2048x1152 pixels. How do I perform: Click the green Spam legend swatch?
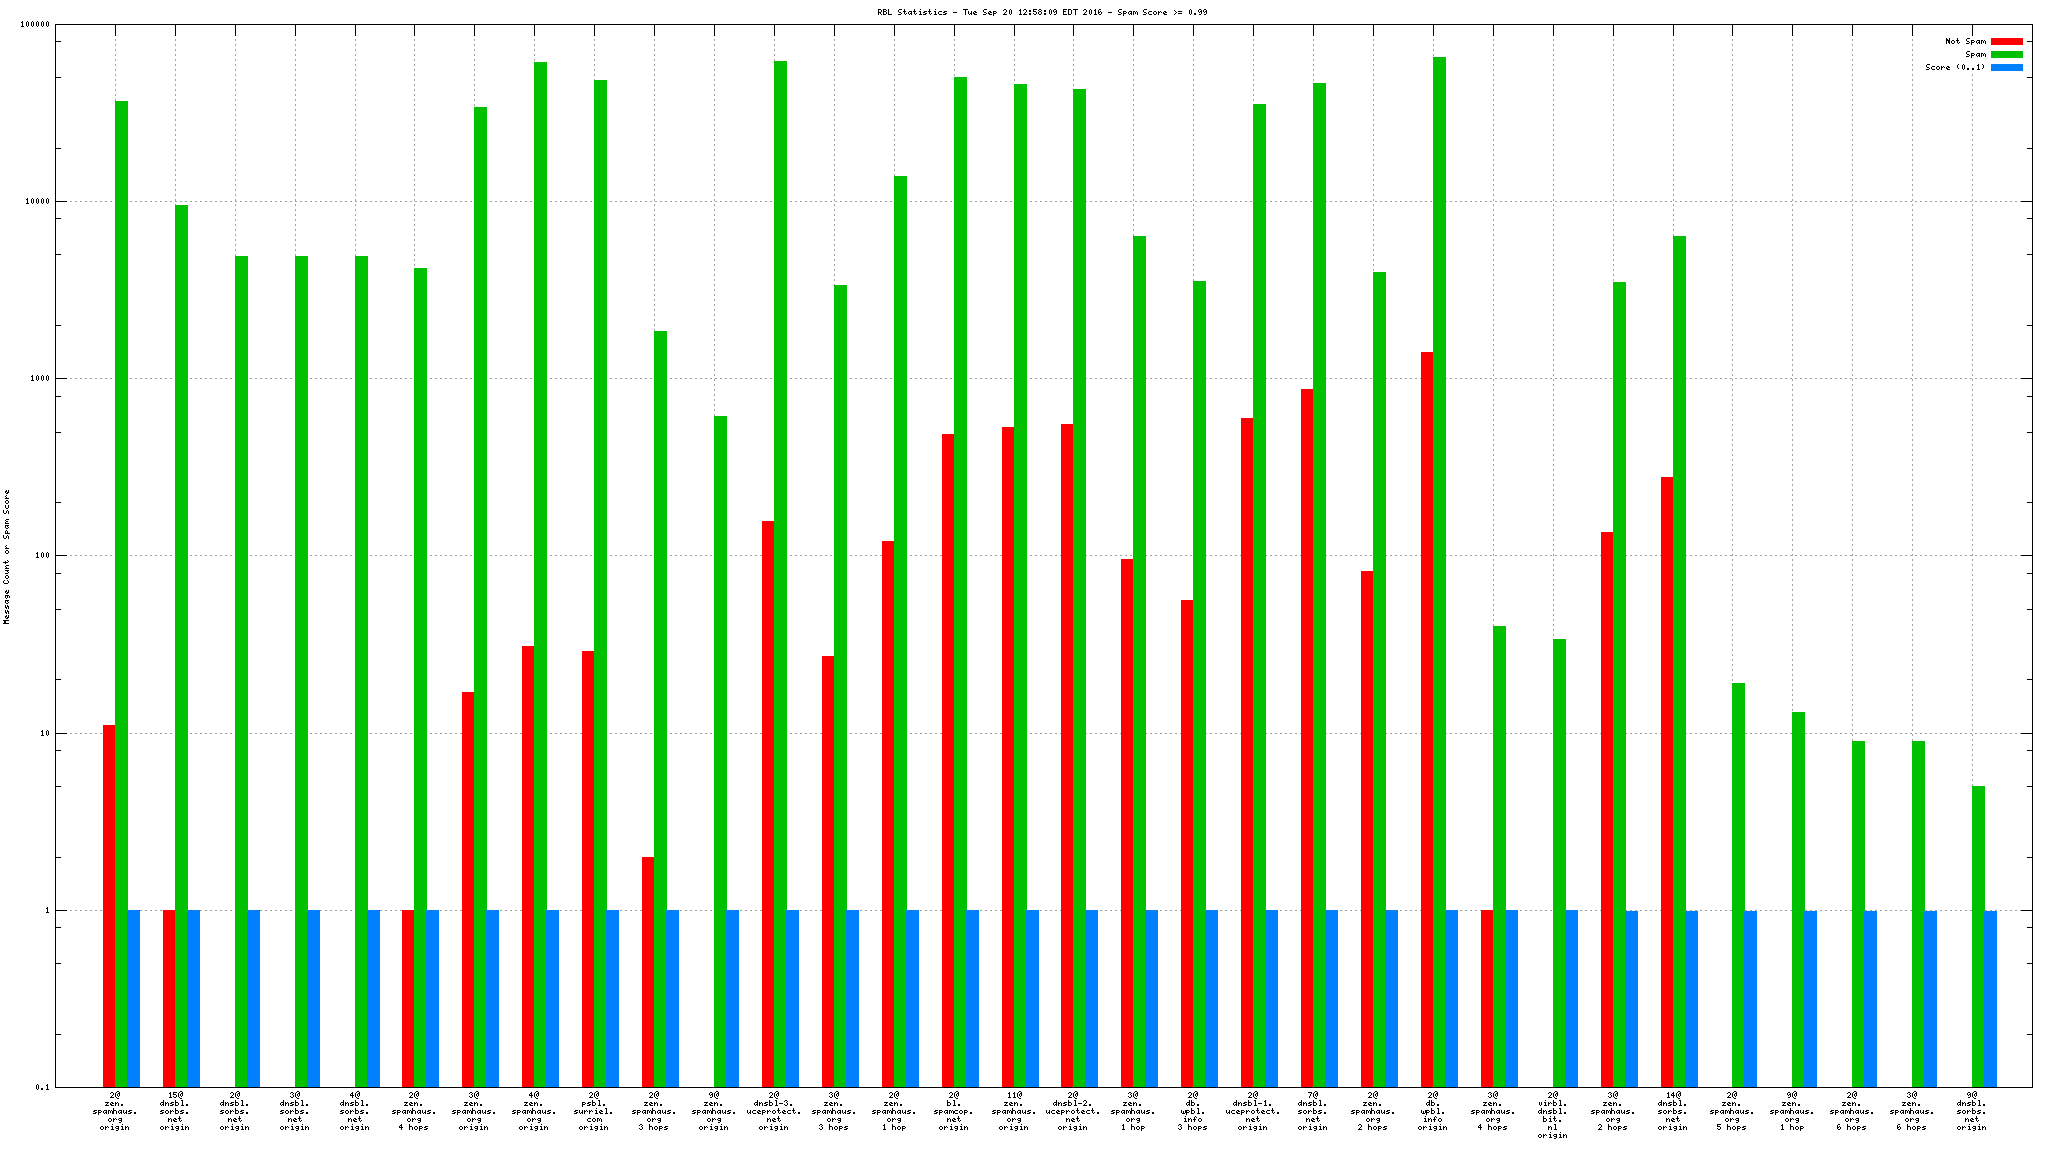pyautogui.click(x=2006, y=55)
